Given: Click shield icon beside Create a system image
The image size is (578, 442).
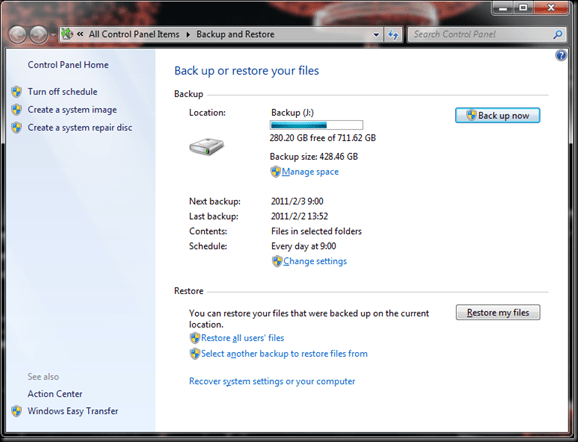Looking at the screenshot, I should tap(16, 110).
